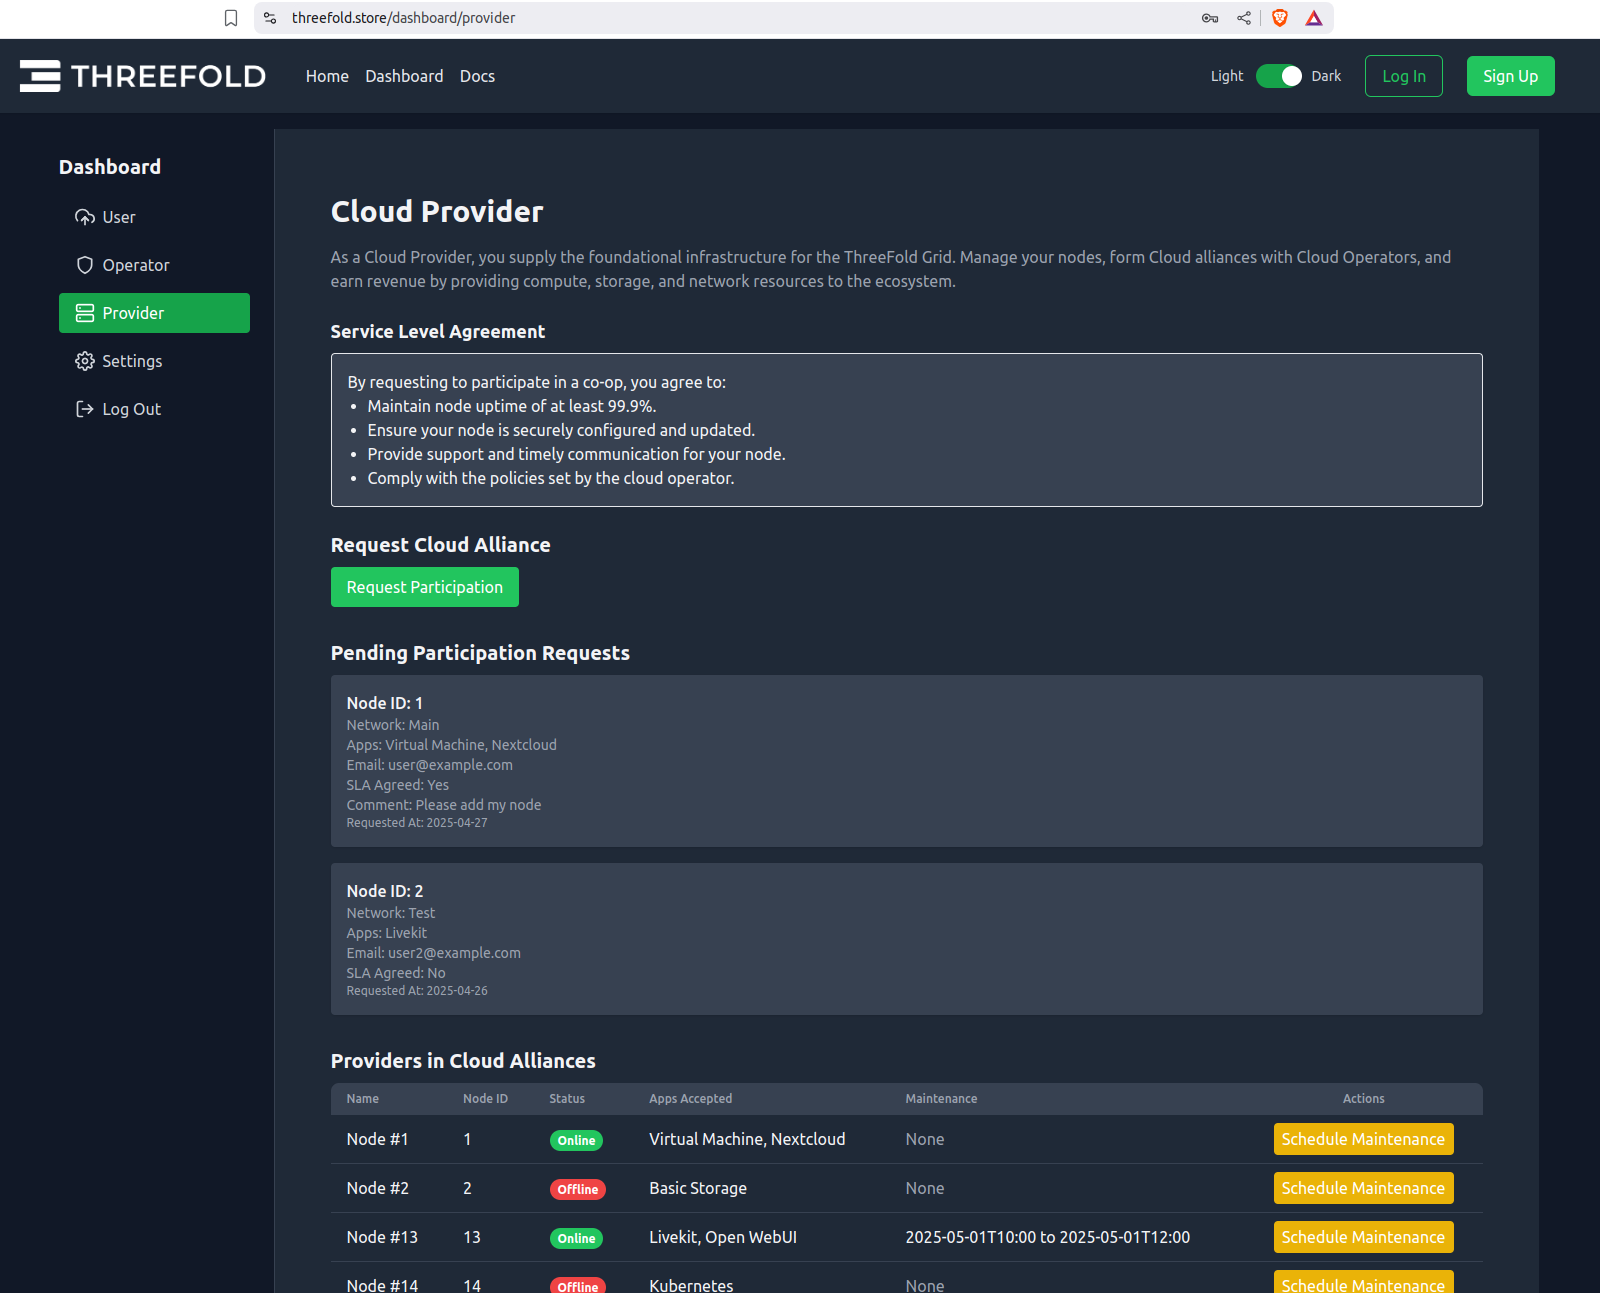Click the ThreeFold logo icon
The image size is (1600, 1293).
tap(40, 76)
